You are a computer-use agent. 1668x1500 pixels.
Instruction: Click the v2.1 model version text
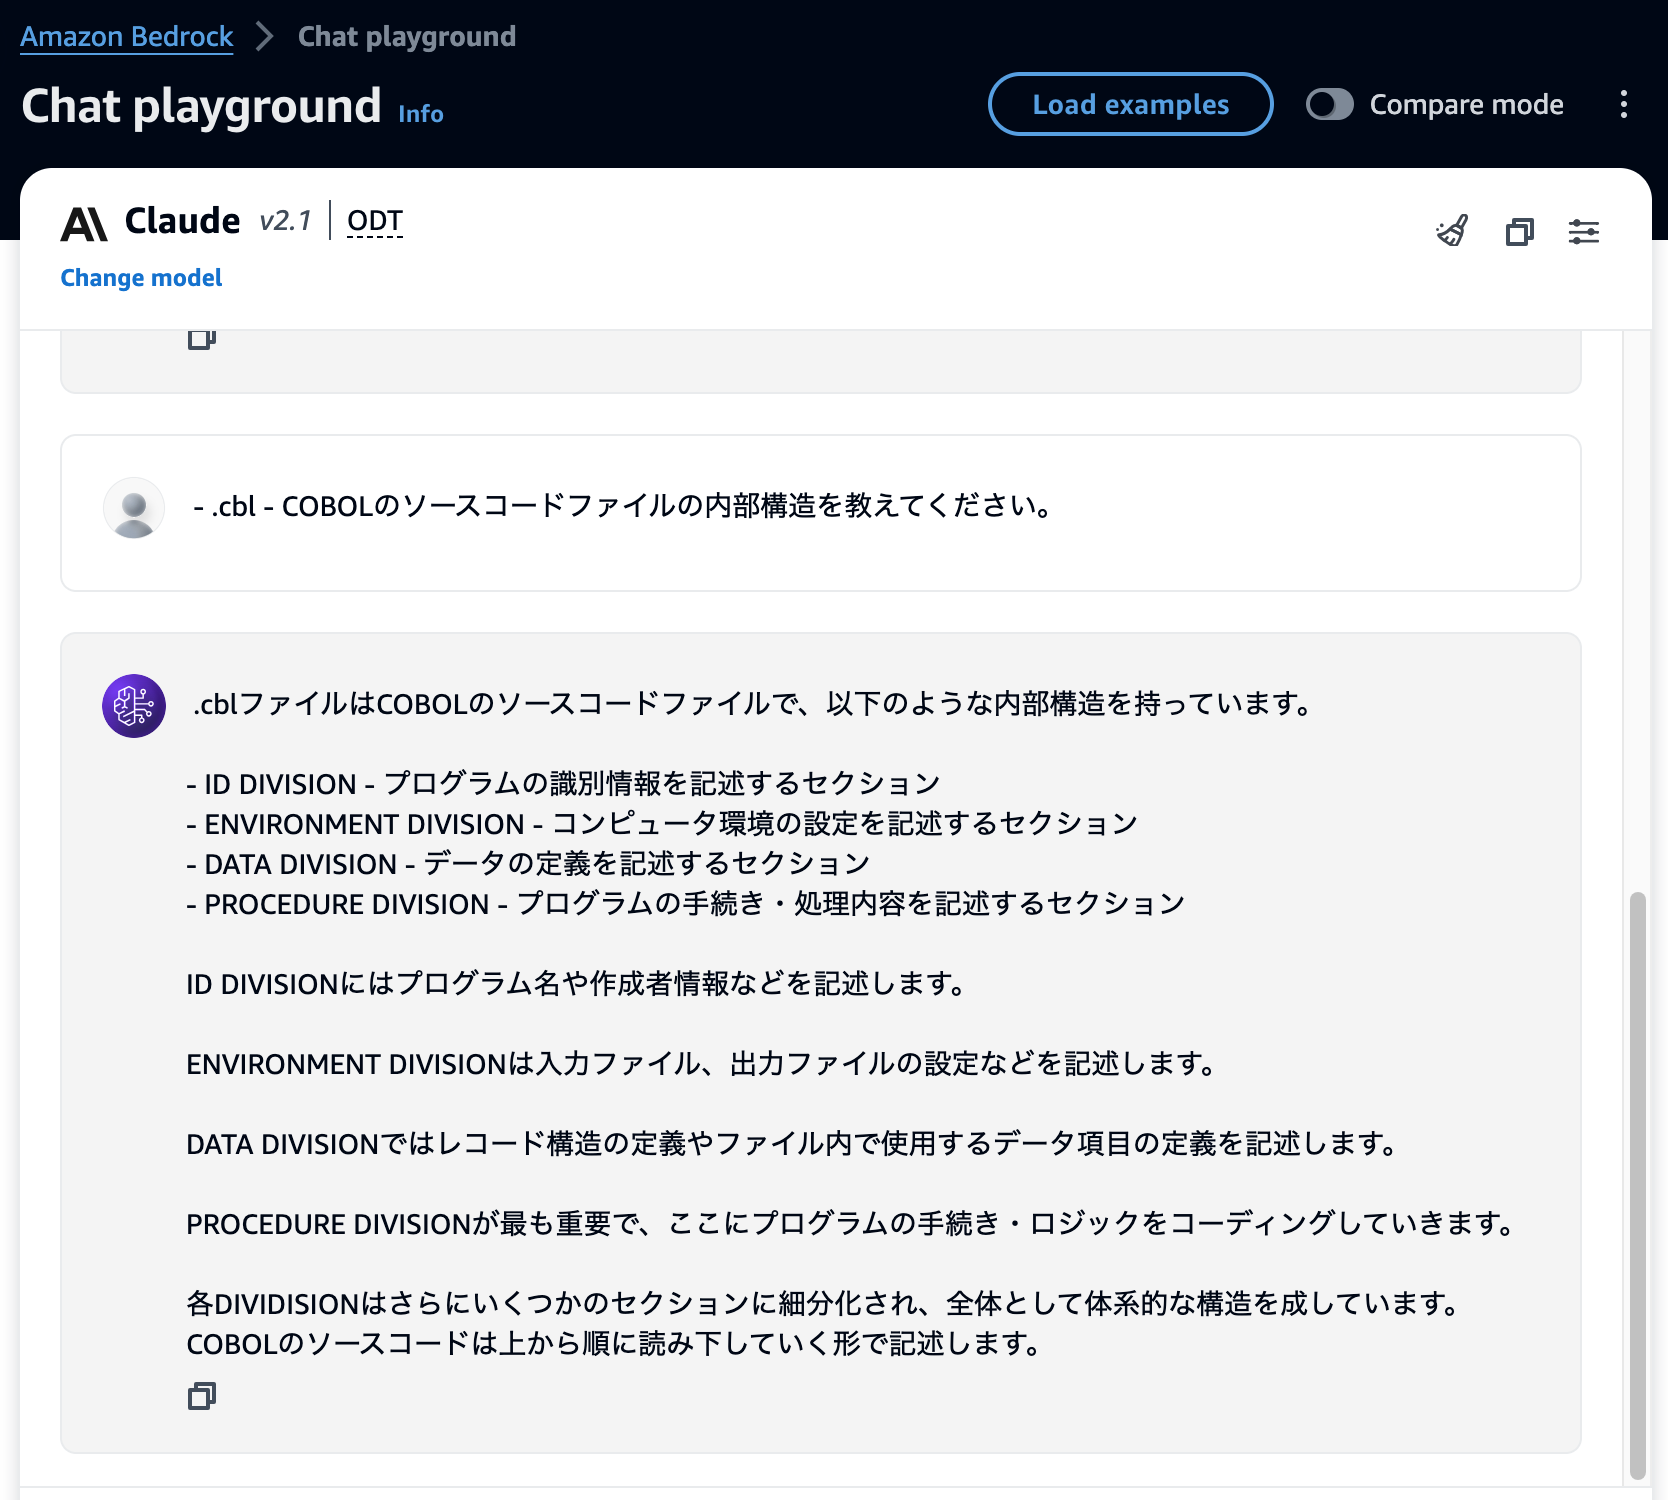click(286, 221)
